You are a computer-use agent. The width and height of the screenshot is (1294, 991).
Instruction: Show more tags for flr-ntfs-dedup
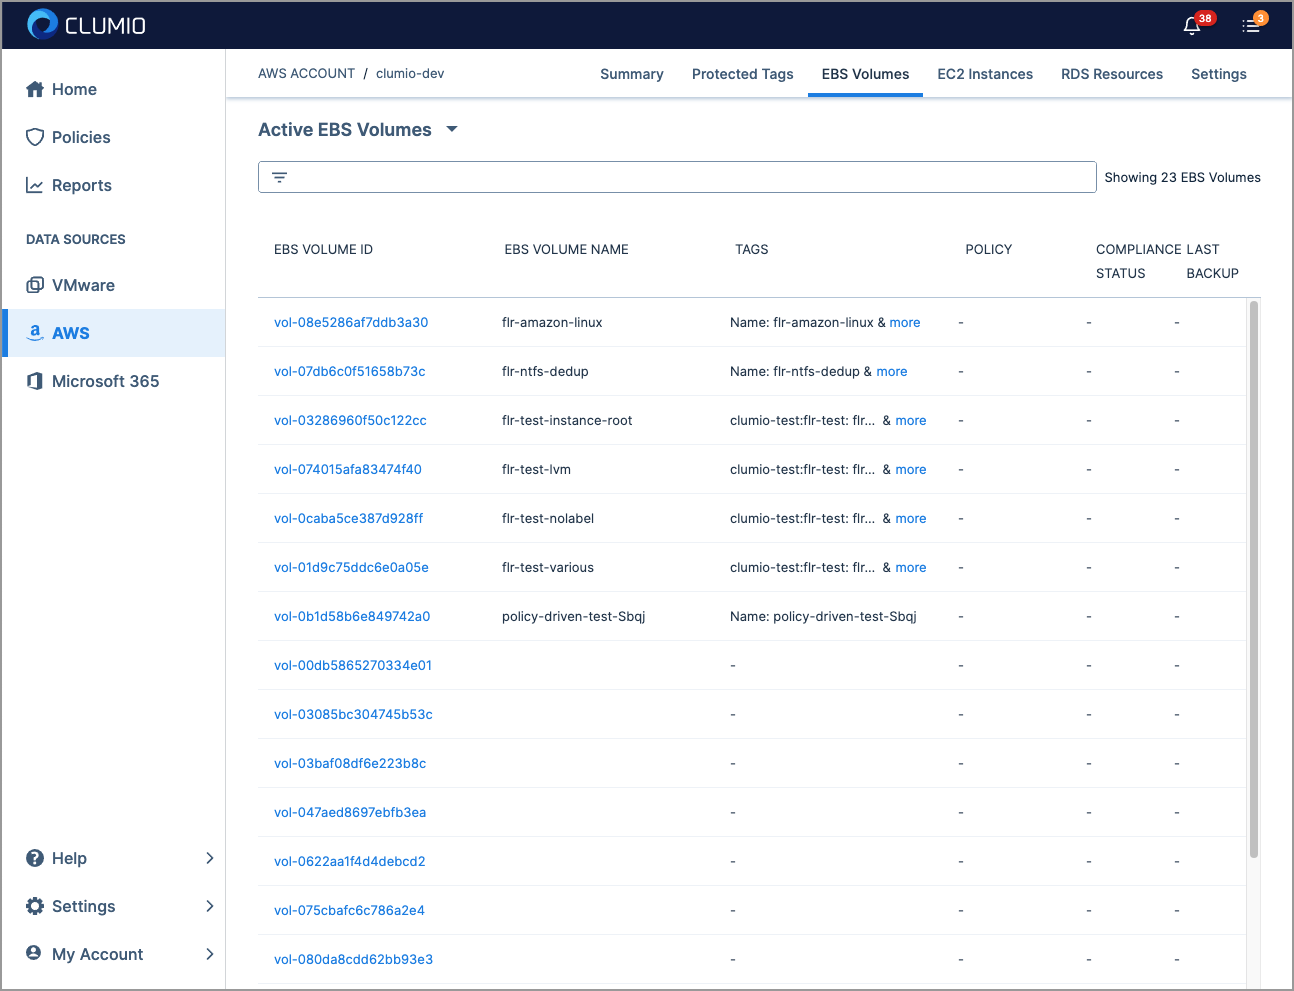(x=892, y=371)
